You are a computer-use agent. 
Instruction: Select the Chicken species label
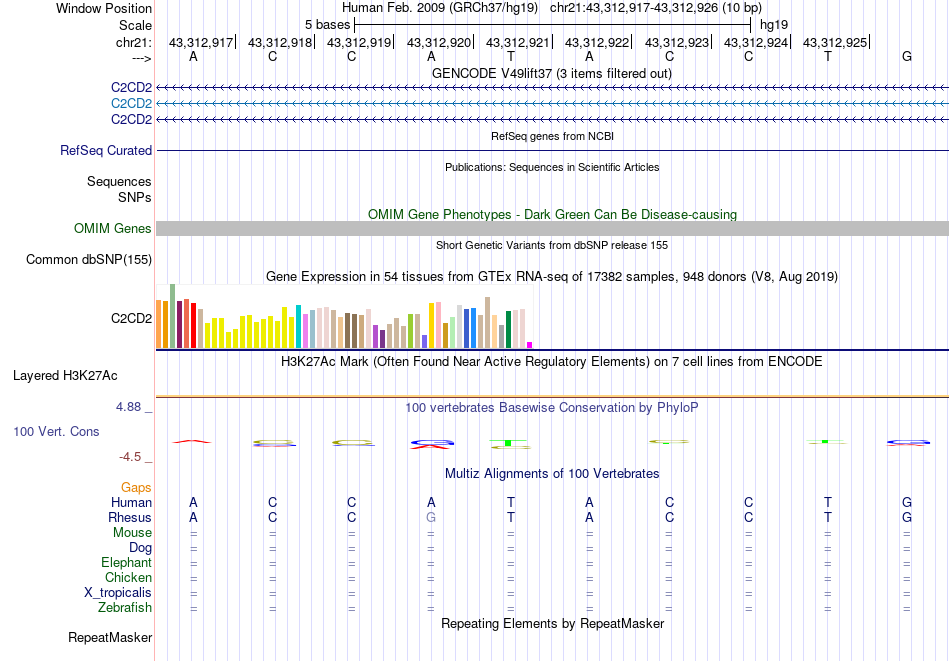[x=128, y=577]
